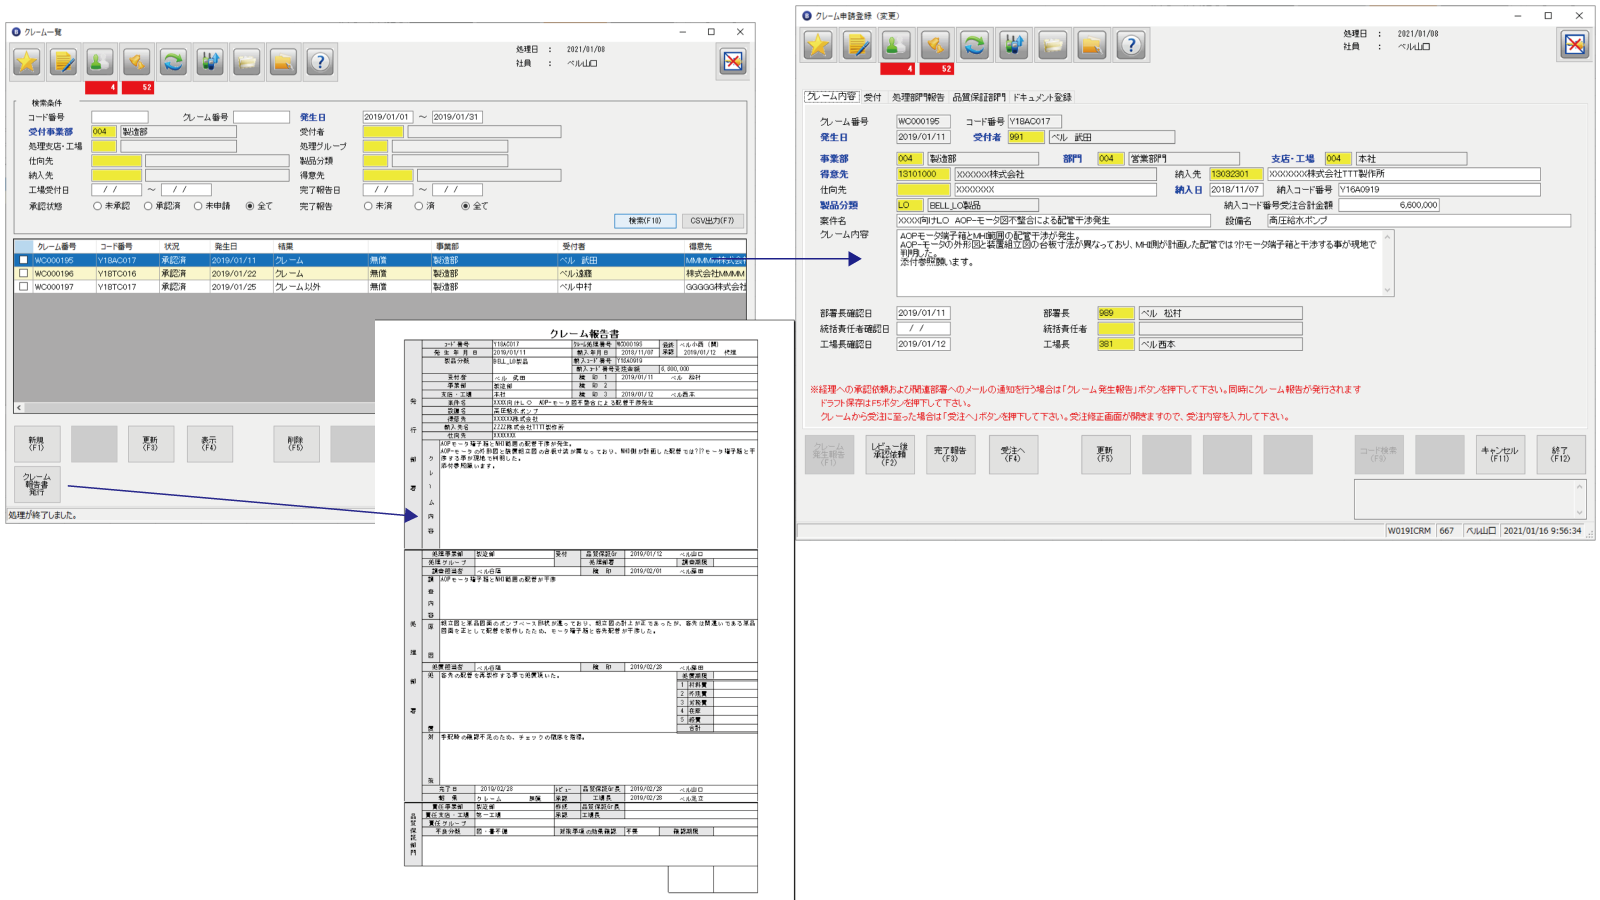Click red badge 4 in クレーム一覧 toolbar
1600x900 pixels.
coord(101,88)
